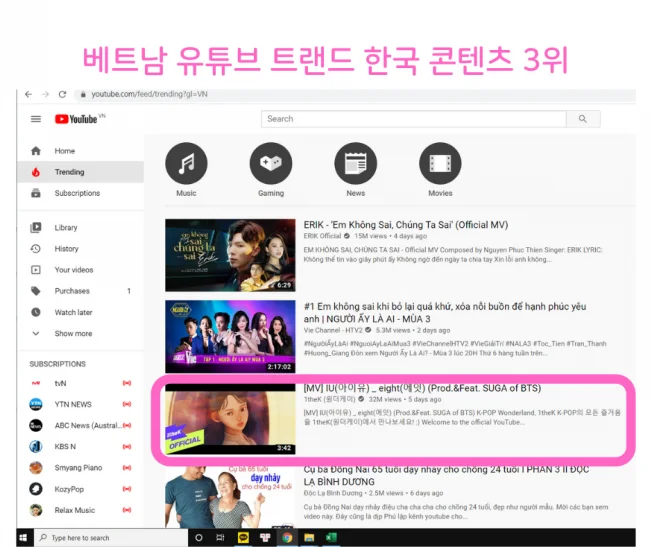Reload the page with refresh icon
652x547 pixels.
click(x=62, y=94)
